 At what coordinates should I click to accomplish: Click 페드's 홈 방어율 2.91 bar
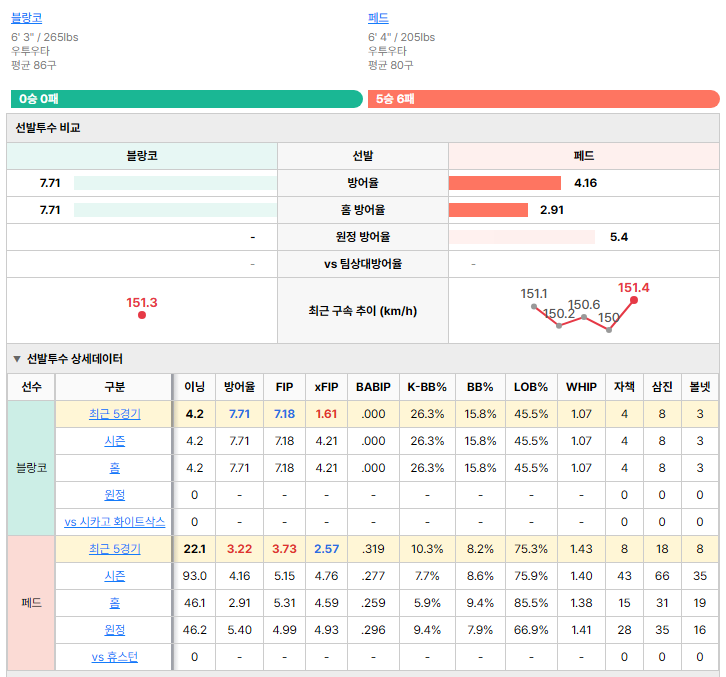coord(488,210)
